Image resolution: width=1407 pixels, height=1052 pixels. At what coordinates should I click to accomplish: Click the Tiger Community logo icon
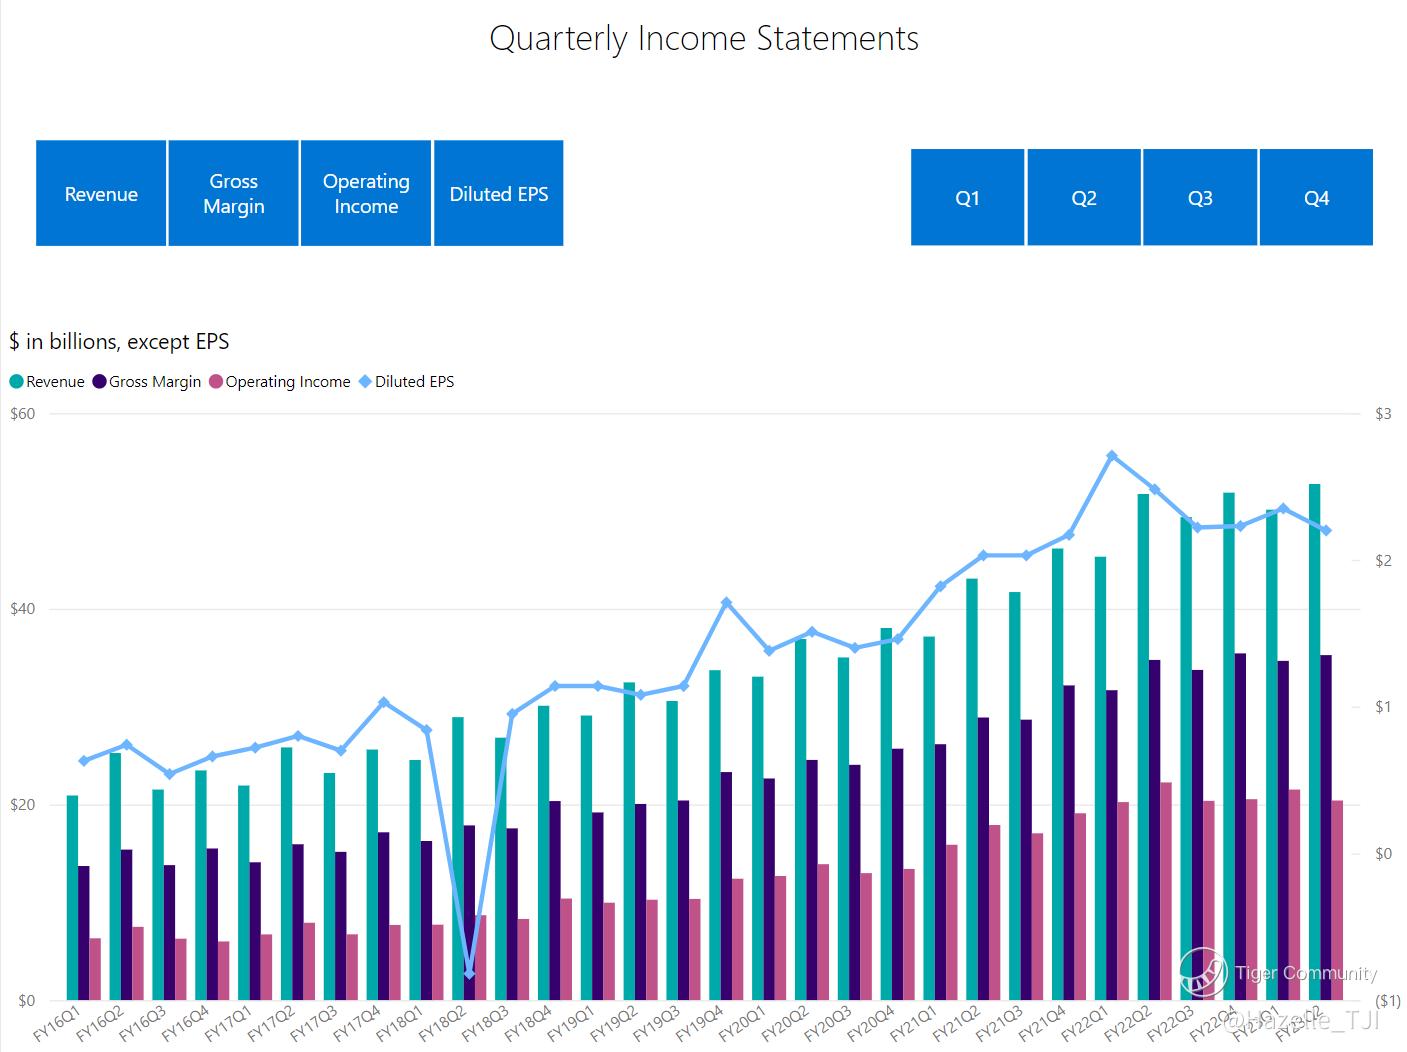1202,972
